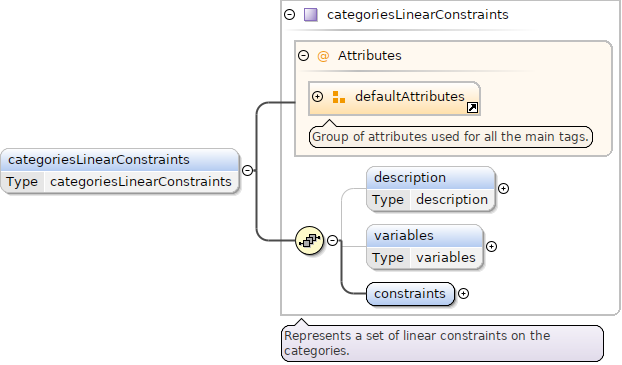Click the defaultAttributes attribute group icon
622x365 pixels.
pyautogui.click(x=338, y=97)
